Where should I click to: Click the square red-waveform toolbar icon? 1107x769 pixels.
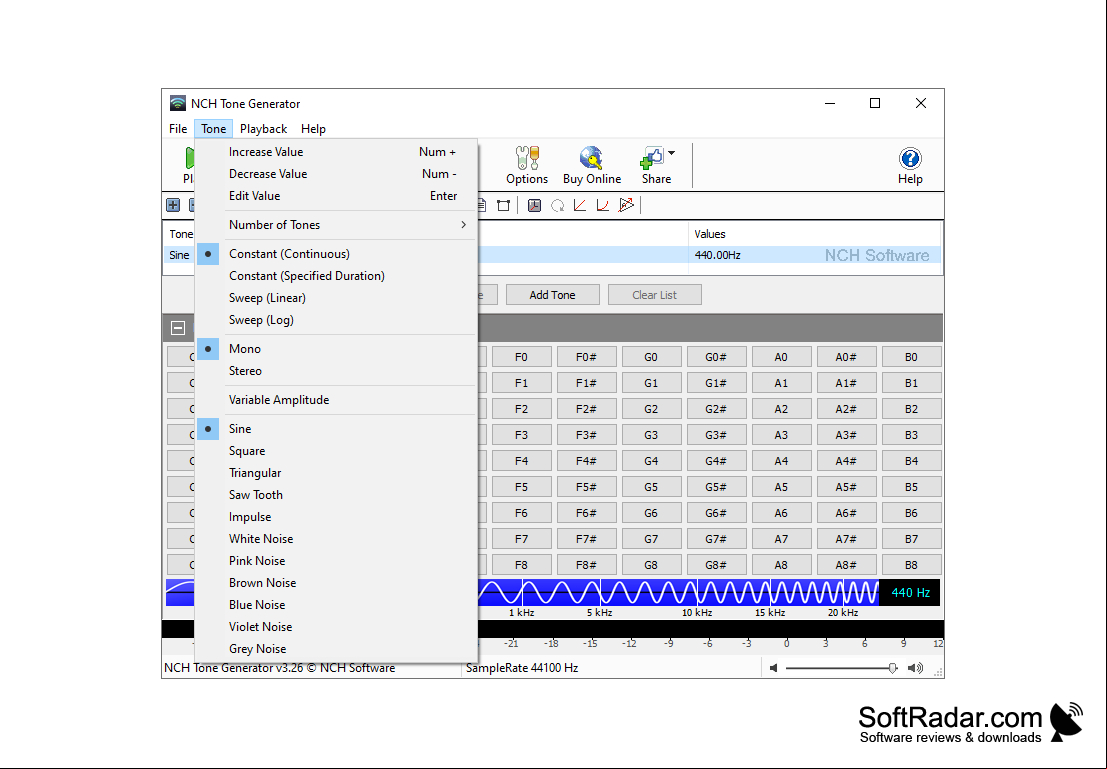[x=534, y=205]
